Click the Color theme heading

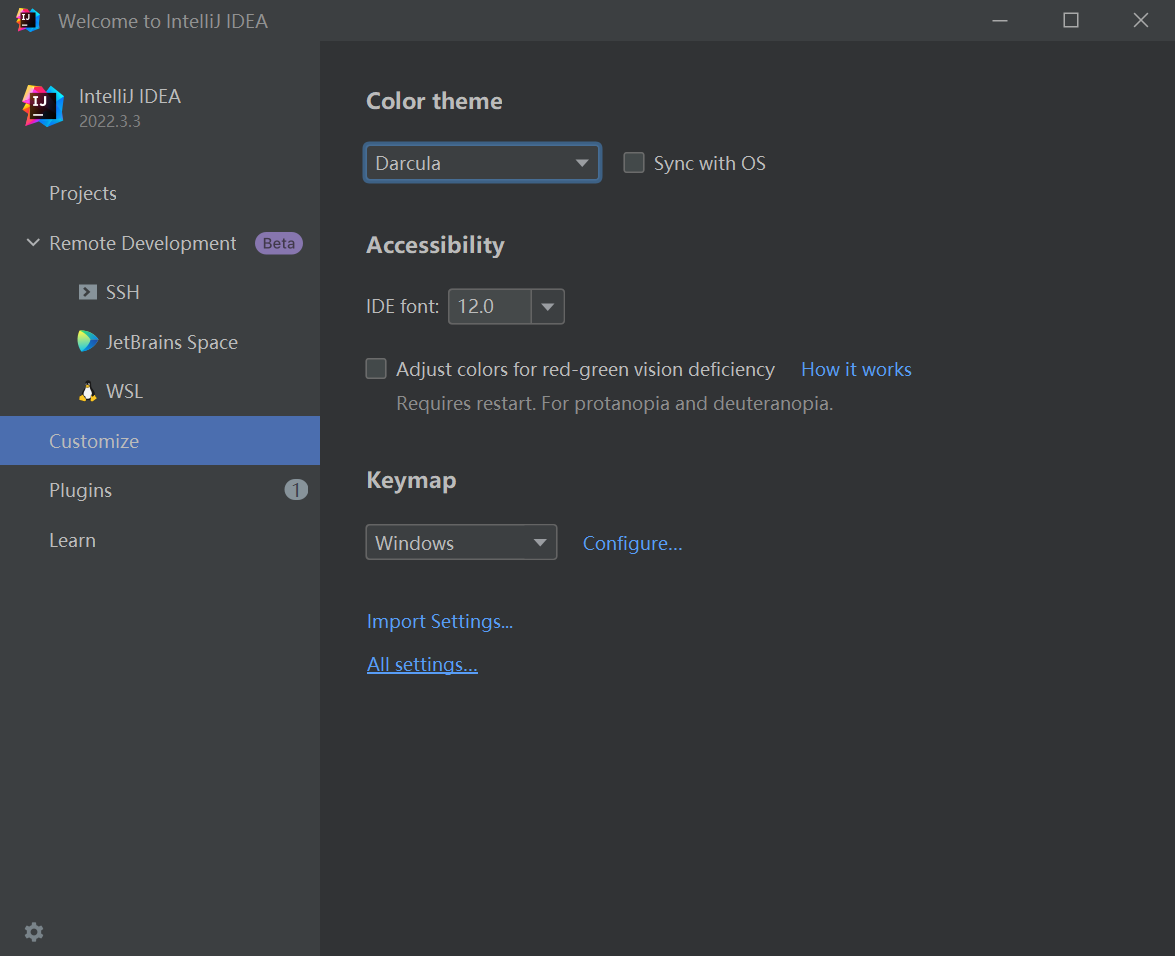tap(434, 101)
